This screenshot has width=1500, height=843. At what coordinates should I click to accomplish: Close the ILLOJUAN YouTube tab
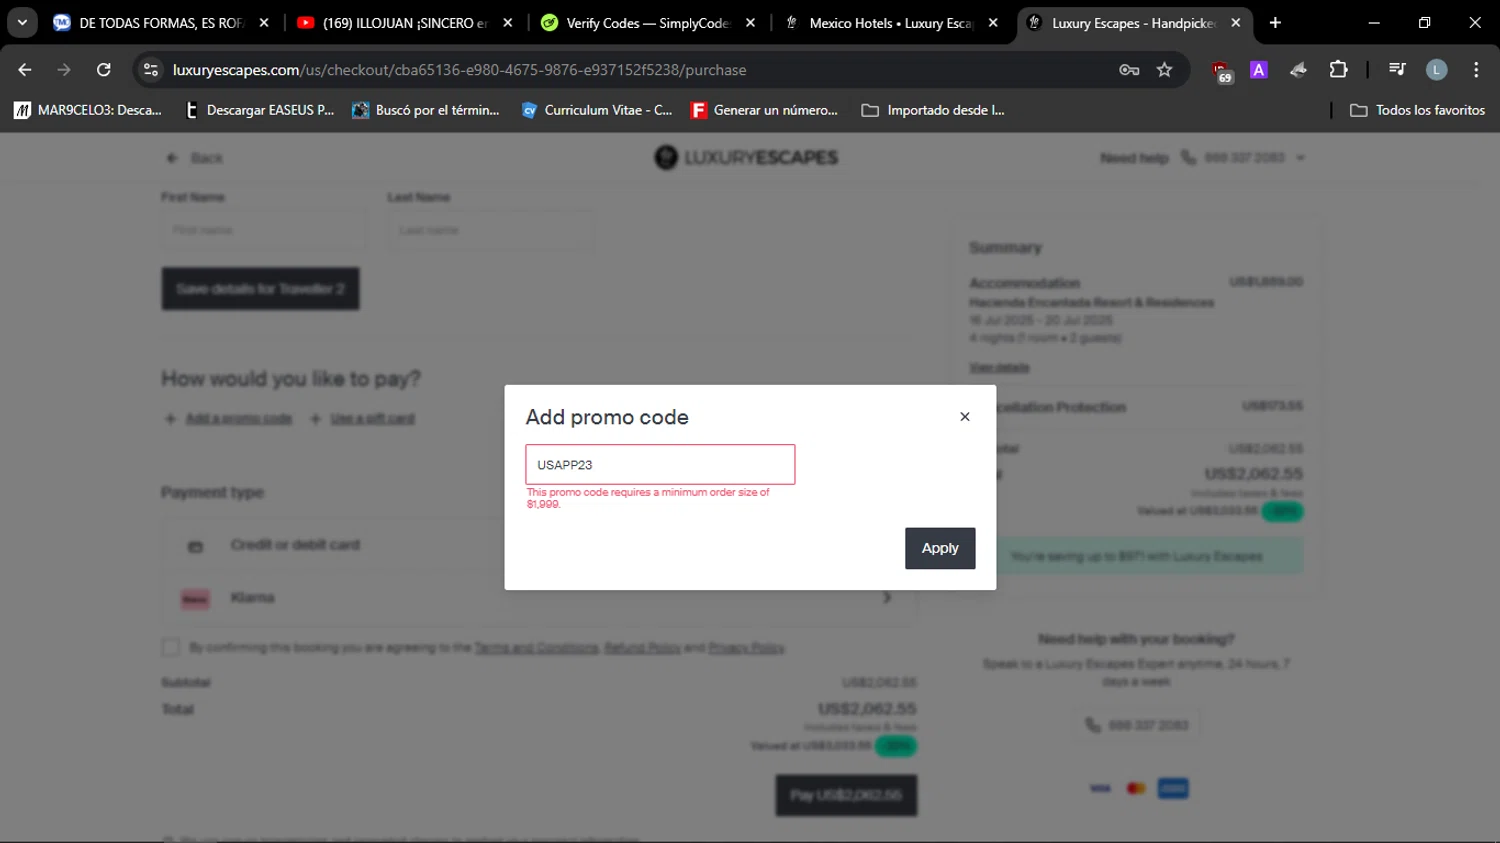(x=507, y=23)
